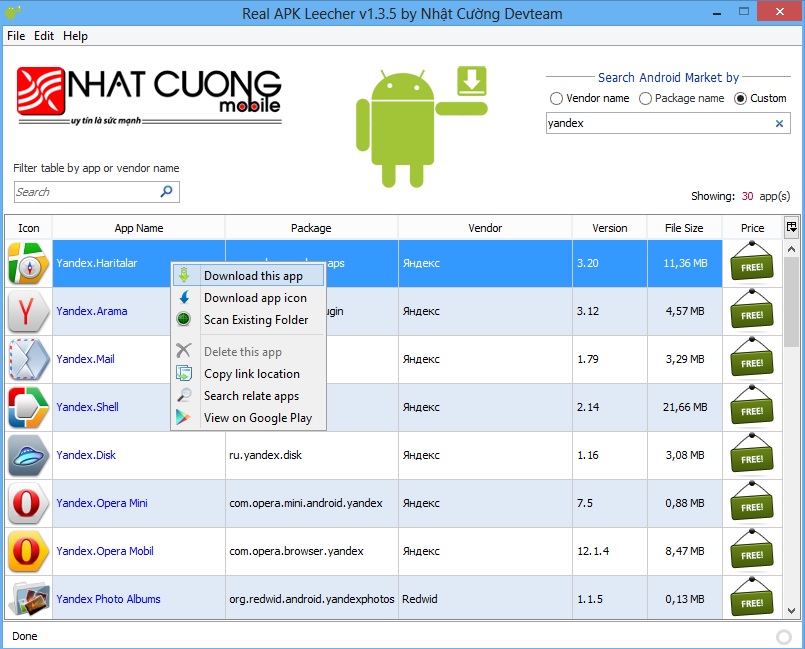The image size is (805, 649).
Task: Click package org.redwid.android.yandexphotos cell
Action: [x=312, y=599]
